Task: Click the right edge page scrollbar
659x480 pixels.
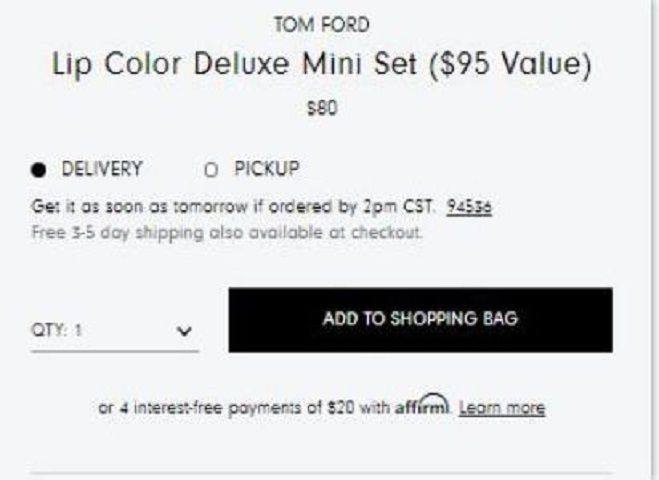Action: coord(654,240)
